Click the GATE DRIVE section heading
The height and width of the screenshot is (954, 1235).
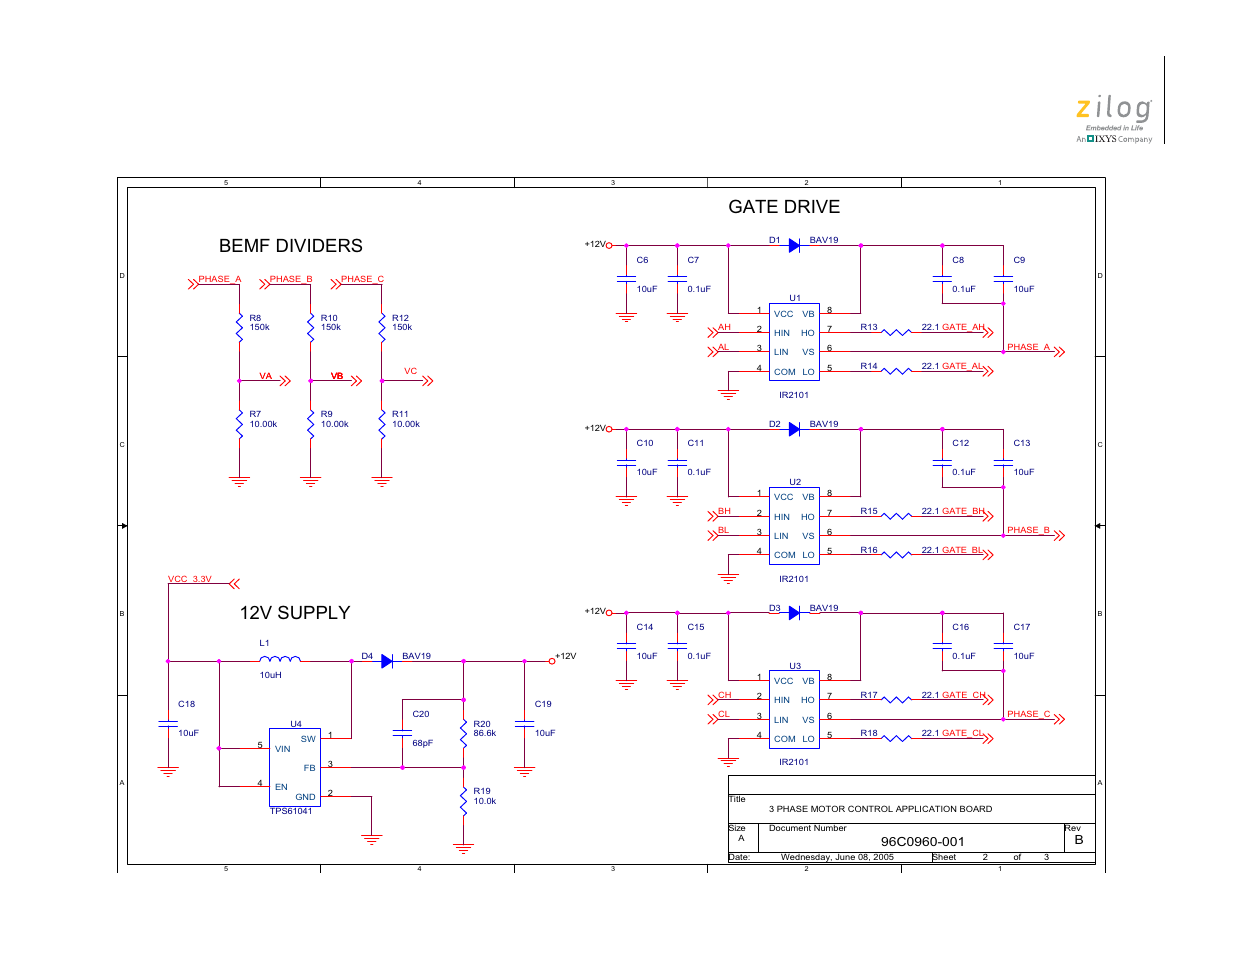[784, 207]
